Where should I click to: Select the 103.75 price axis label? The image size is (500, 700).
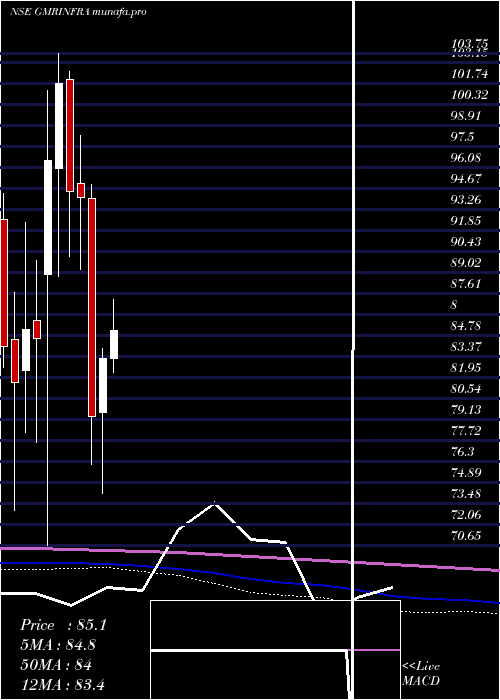[x=470, y=44]
